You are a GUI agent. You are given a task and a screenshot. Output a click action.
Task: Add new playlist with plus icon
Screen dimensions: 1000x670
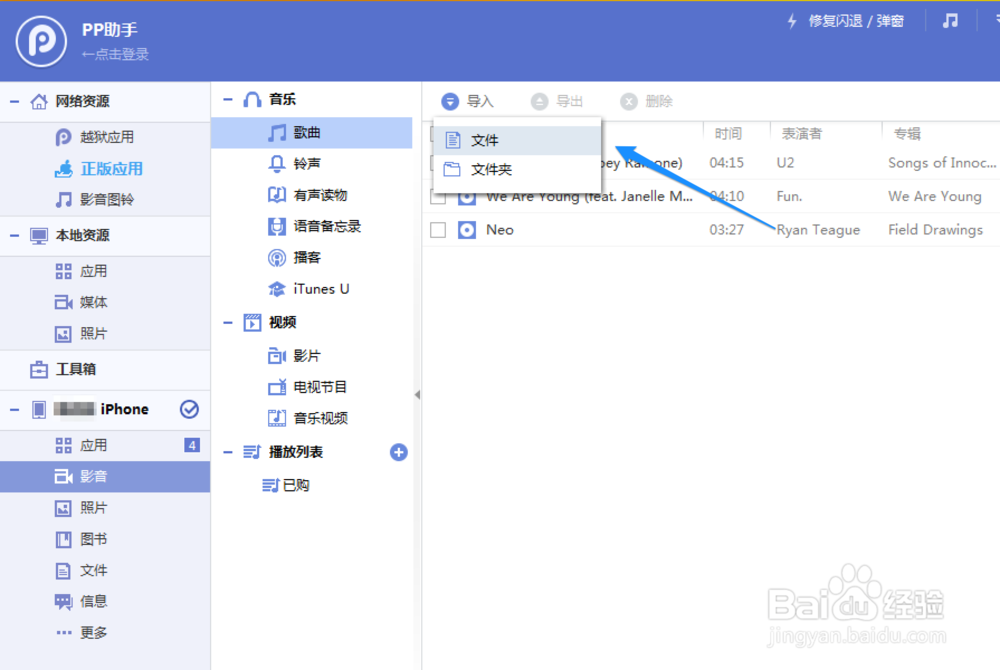click(399, 452)
